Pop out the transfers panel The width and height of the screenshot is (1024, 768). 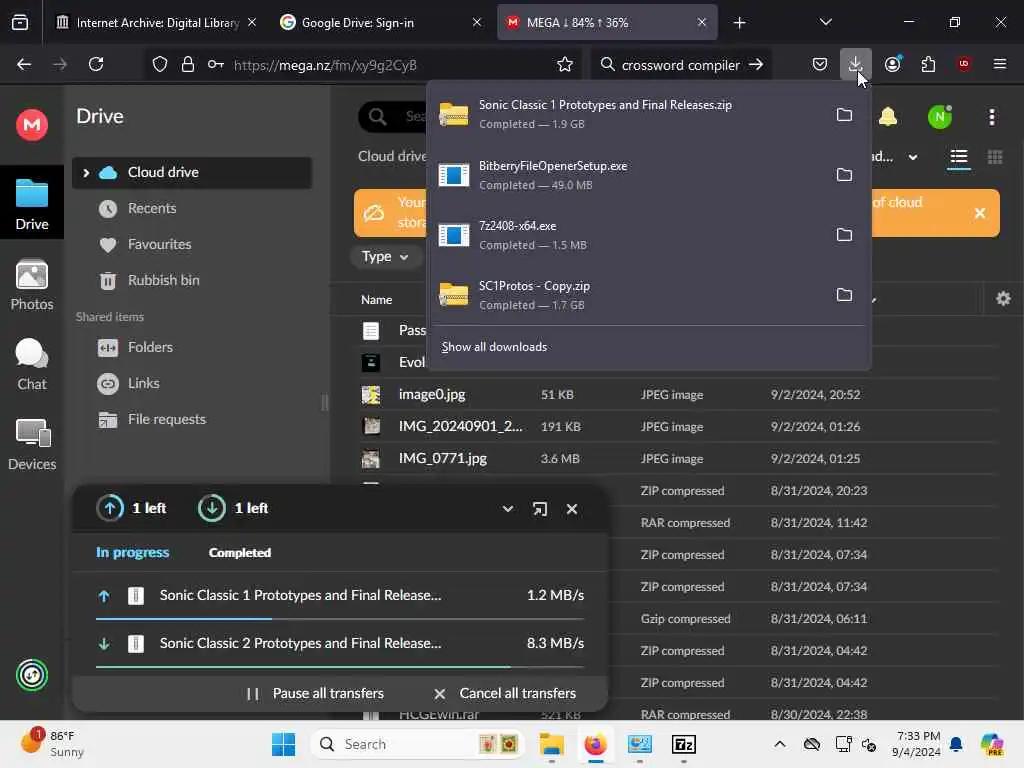(539, 509)
